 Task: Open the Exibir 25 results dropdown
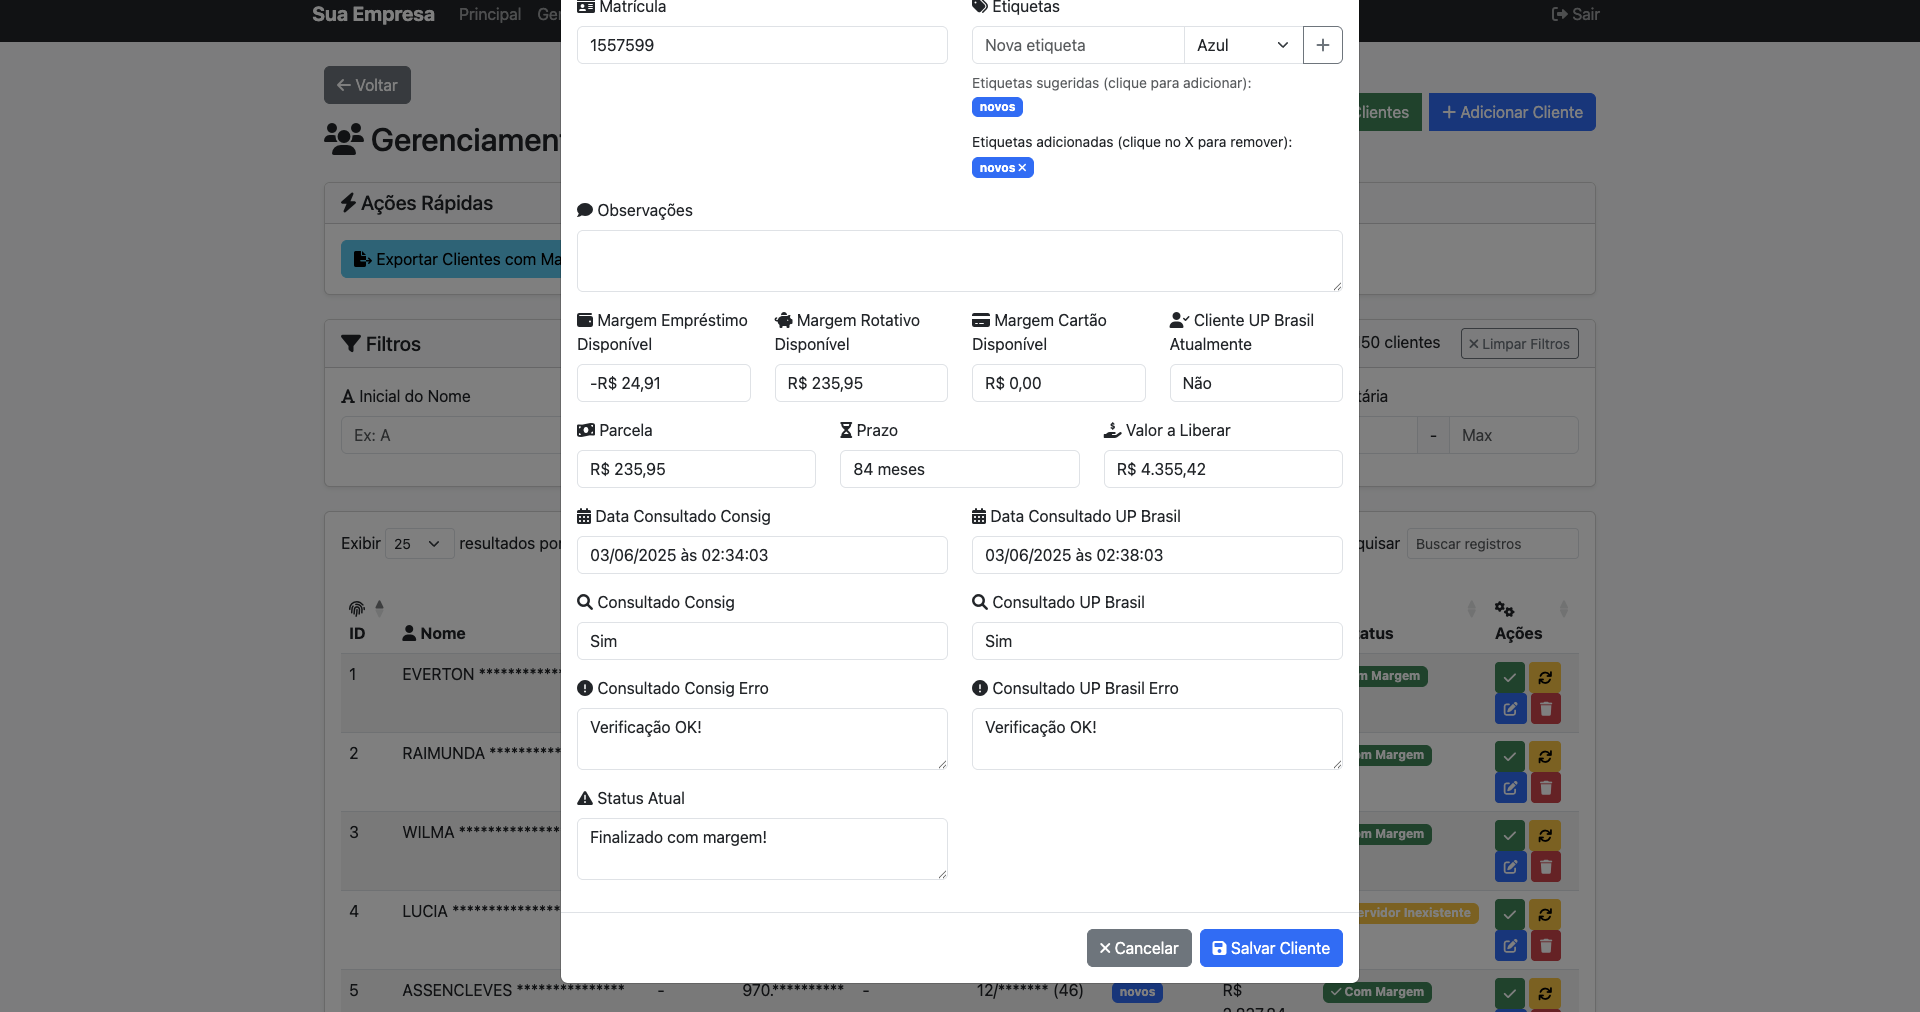[x=418, y=544]
